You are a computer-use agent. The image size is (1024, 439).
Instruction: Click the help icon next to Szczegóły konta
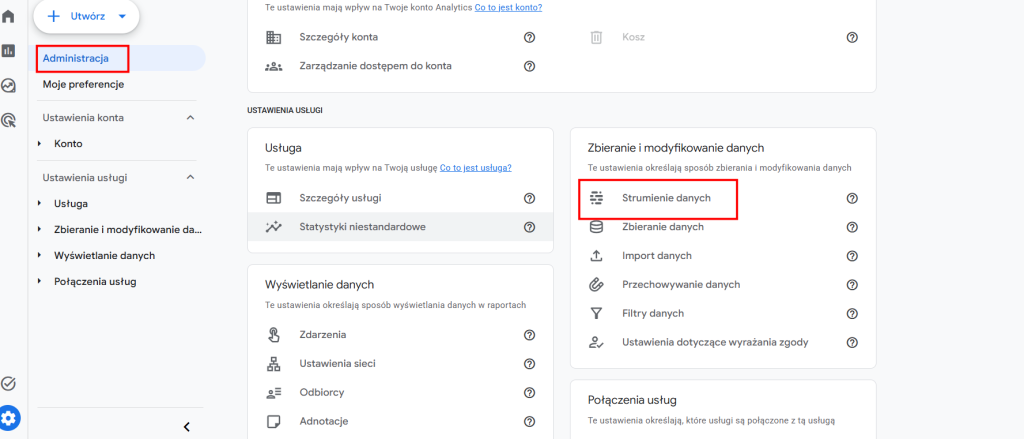tap(530, 37)
